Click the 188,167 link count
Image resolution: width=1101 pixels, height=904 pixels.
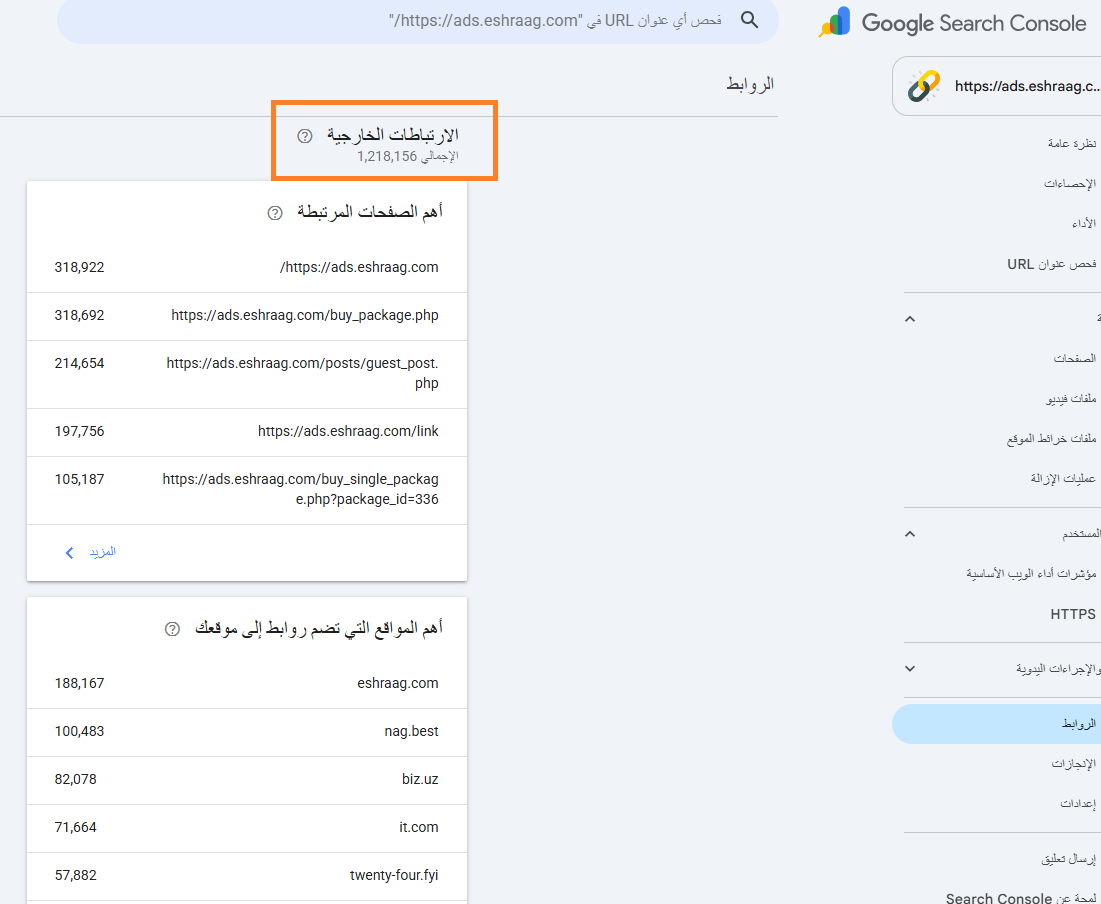pyautogui.click(x=79, y=683)
